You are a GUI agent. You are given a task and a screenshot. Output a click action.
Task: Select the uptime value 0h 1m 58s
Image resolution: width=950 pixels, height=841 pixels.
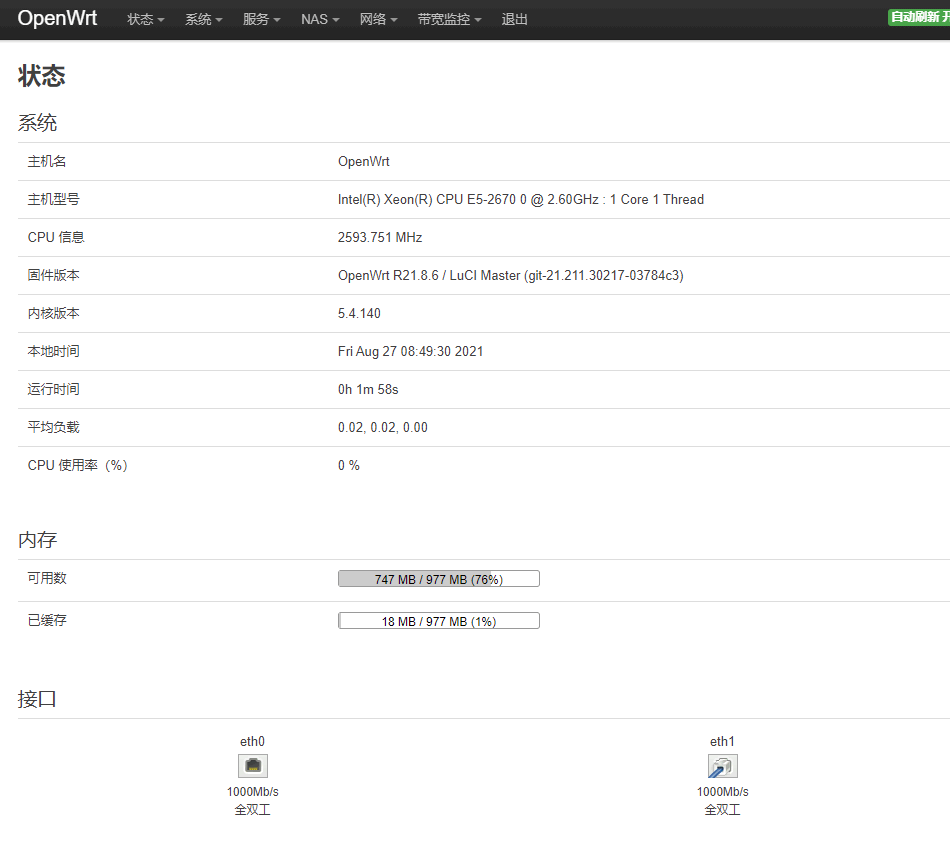[368, 390]
